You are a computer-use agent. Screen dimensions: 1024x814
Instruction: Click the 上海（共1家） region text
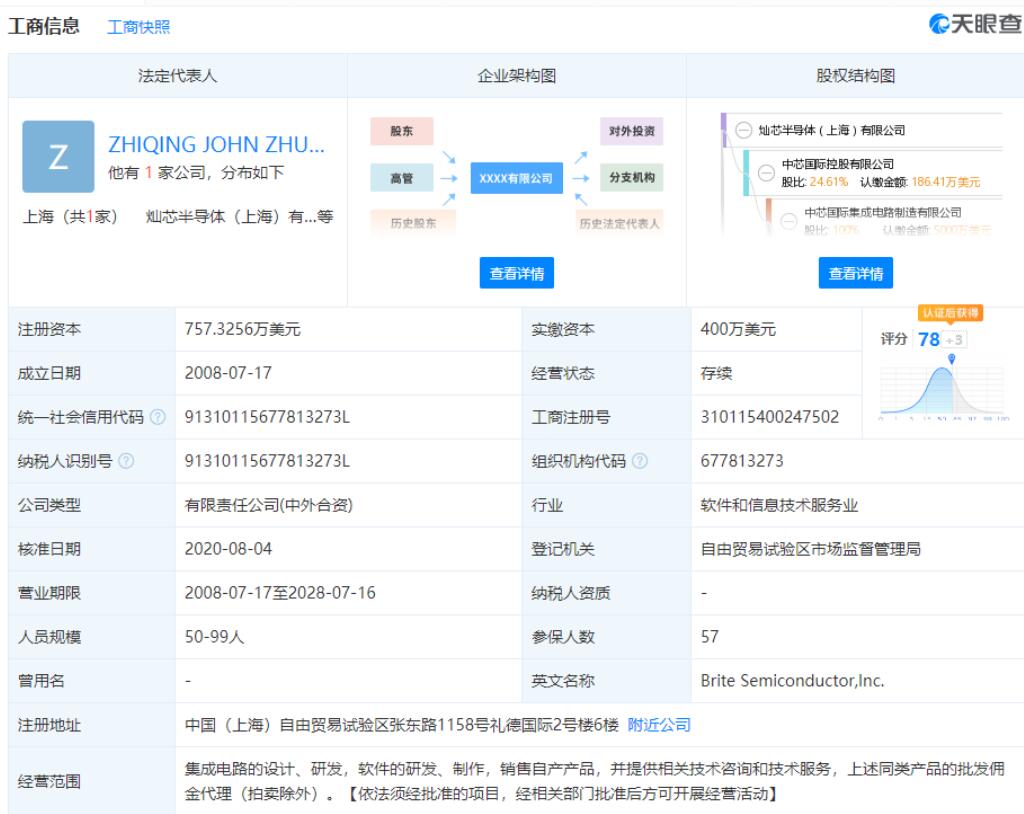70,216
